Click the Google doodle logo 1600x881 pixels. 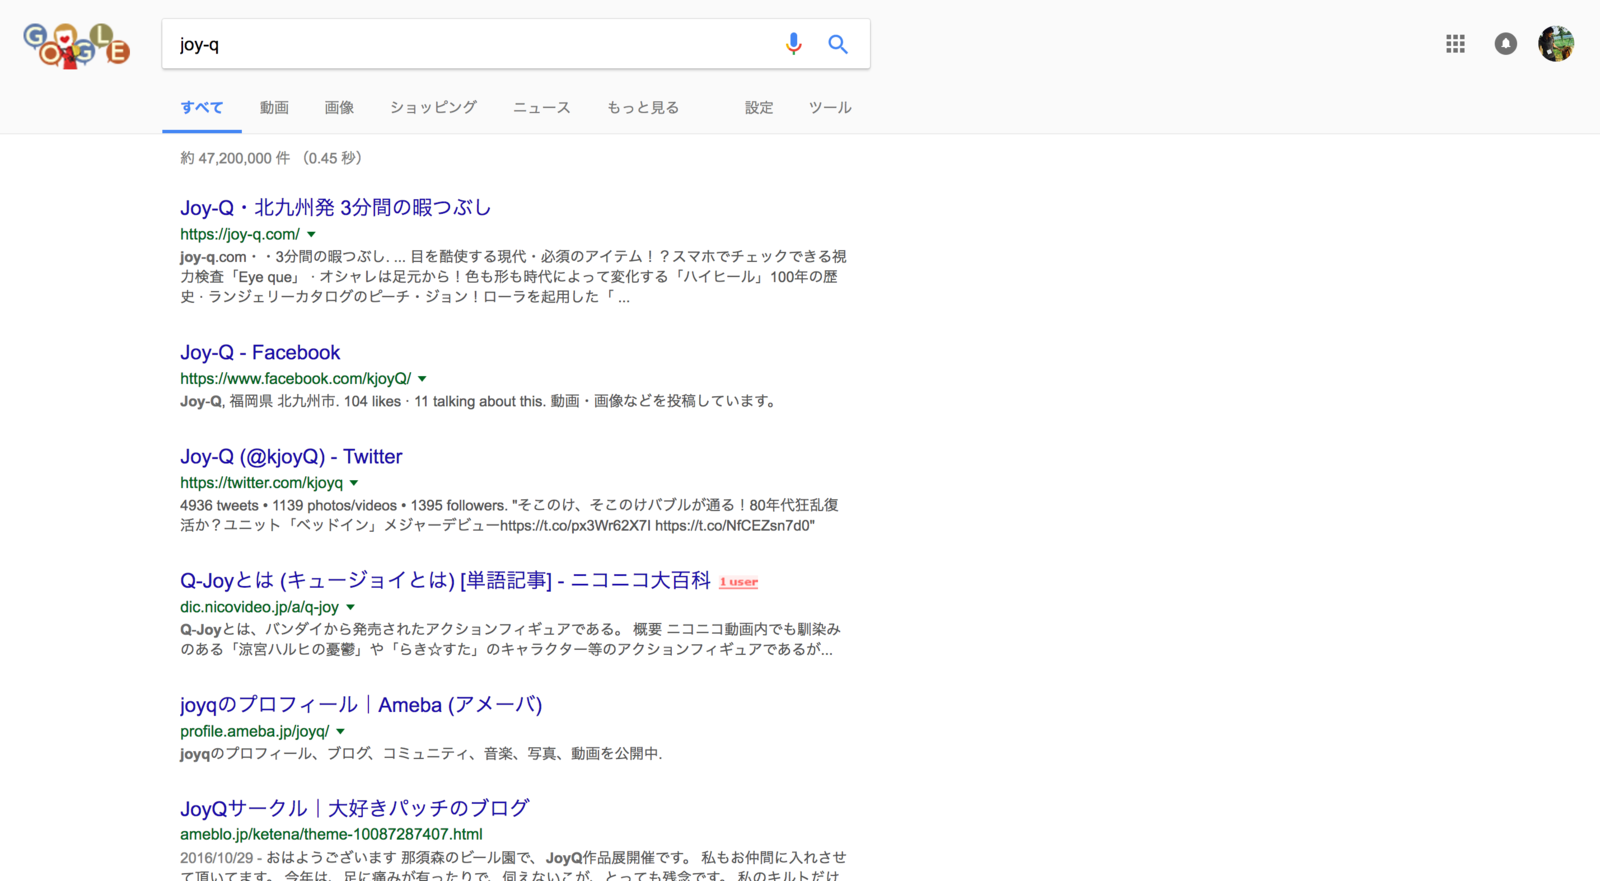[x=77, y=45]
